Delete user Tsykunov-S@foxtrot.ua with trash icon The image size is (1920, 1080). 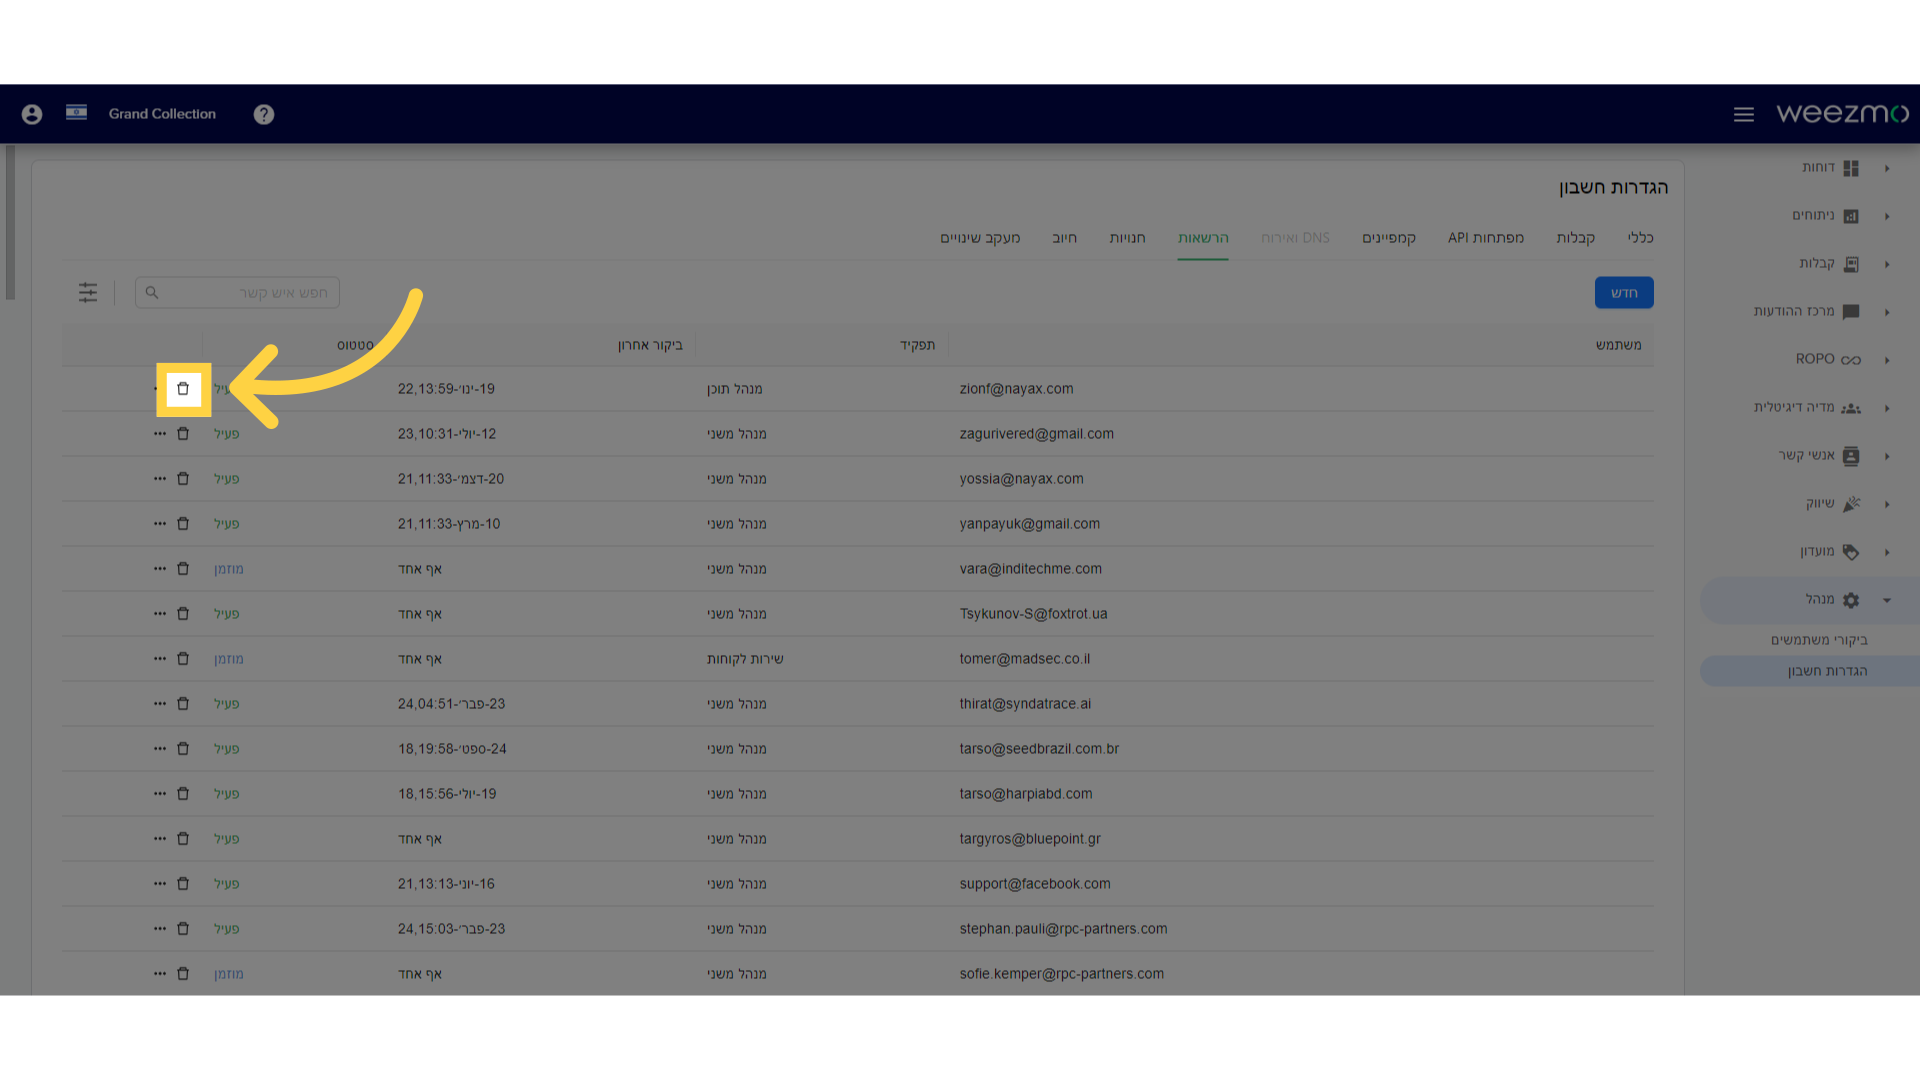click(x=183, y=614)
